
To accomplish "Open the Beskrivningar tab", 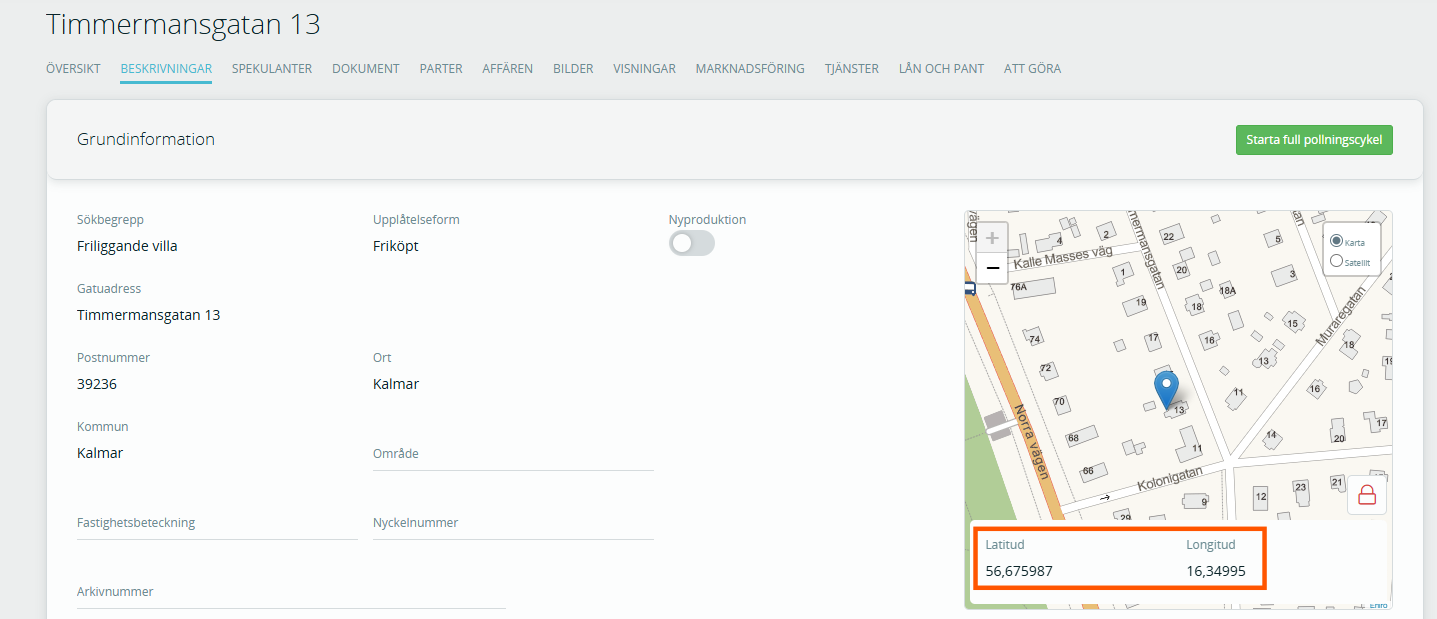I will click(x=166, y=69).
